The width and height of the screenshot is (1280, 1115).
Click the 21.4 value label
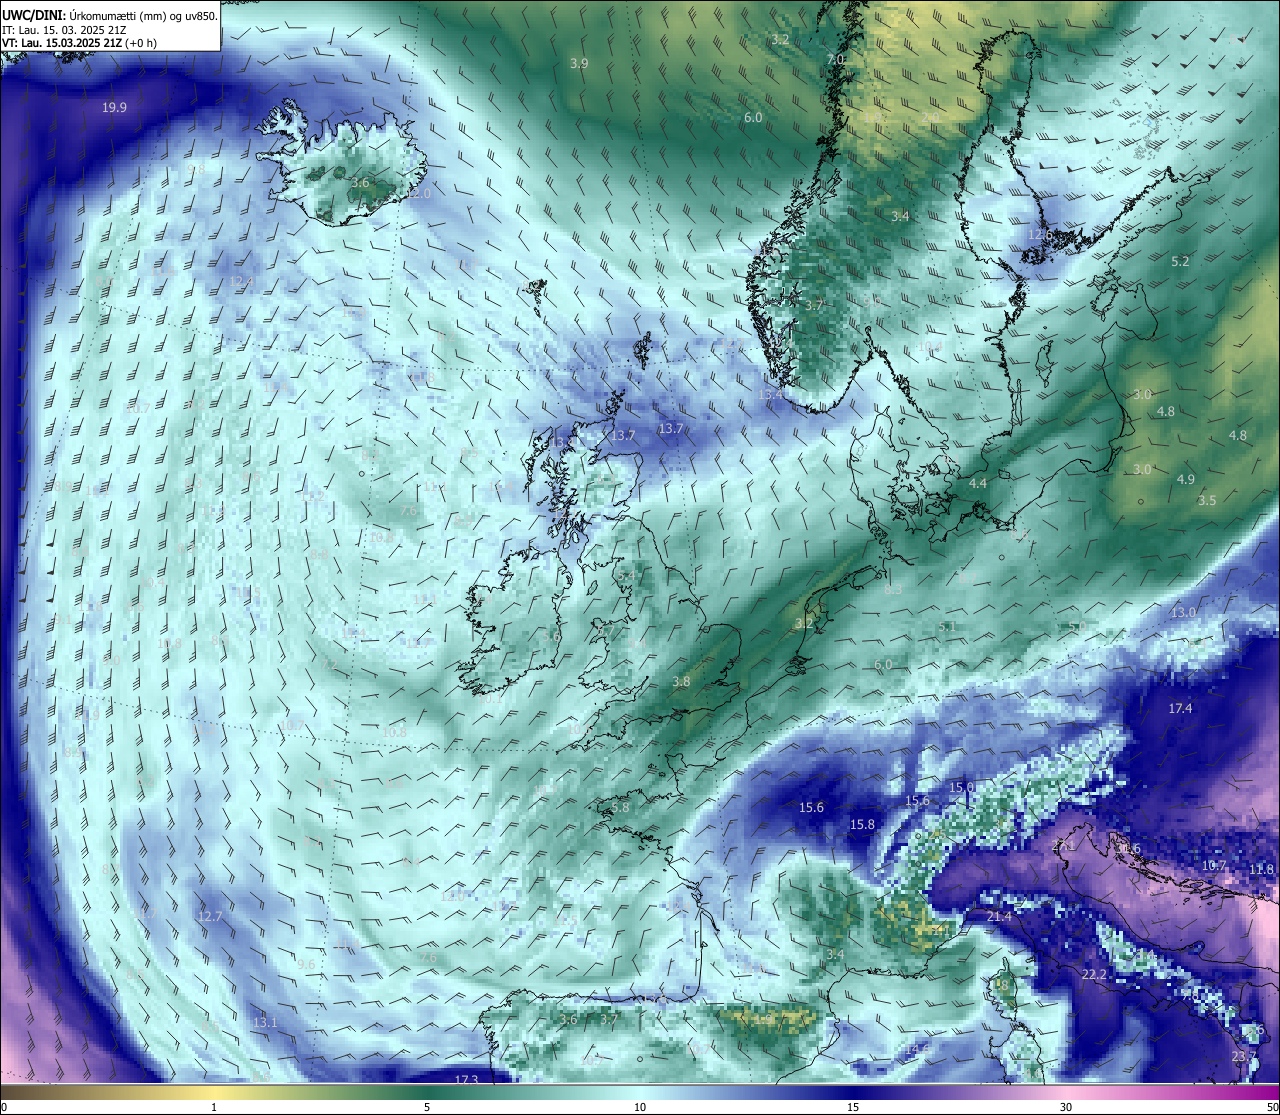coord(999,916)
